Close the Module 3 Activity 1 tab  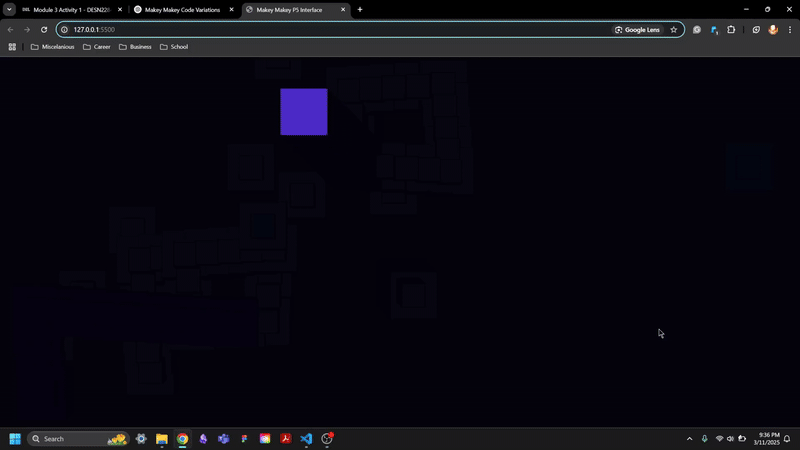point(120,10)
